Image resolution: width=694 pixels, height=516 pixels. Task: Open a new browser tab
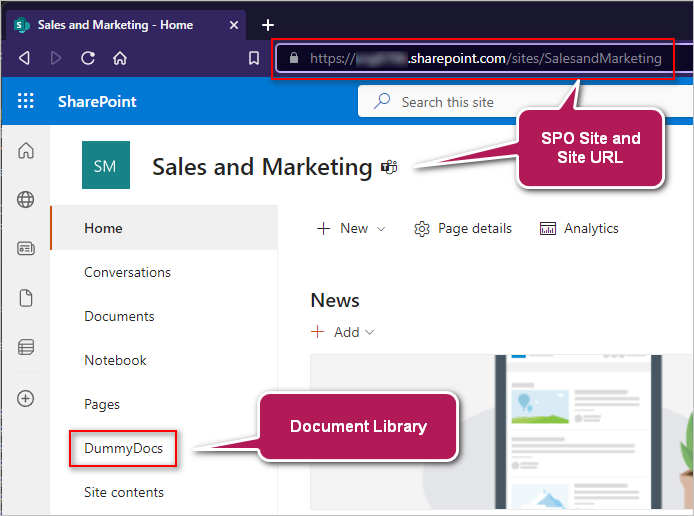(268, 25)
